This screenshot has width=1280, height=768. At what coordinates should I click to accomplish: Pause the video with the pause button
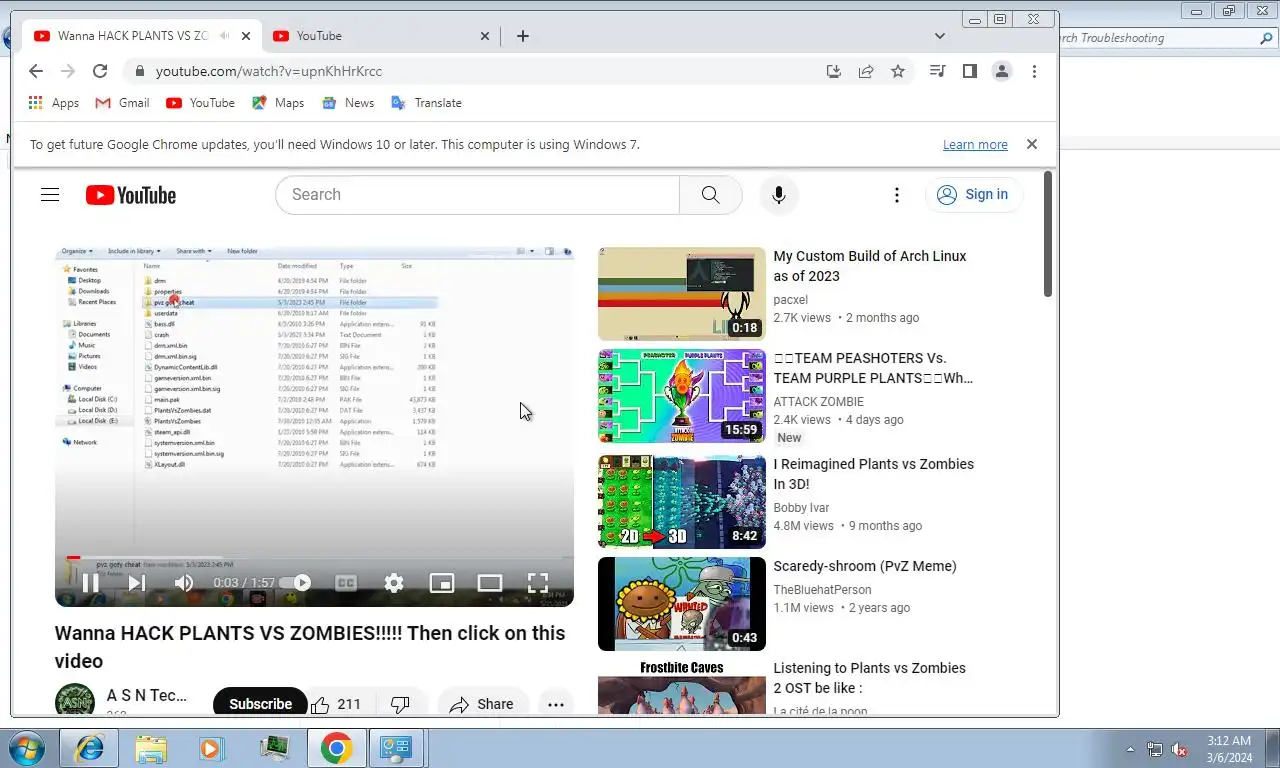pos(90,583)
